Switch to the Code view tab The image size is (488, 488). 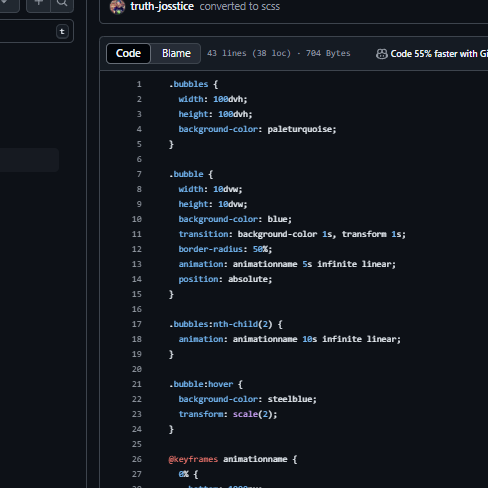pyautogui.click(x=128, y=53)
